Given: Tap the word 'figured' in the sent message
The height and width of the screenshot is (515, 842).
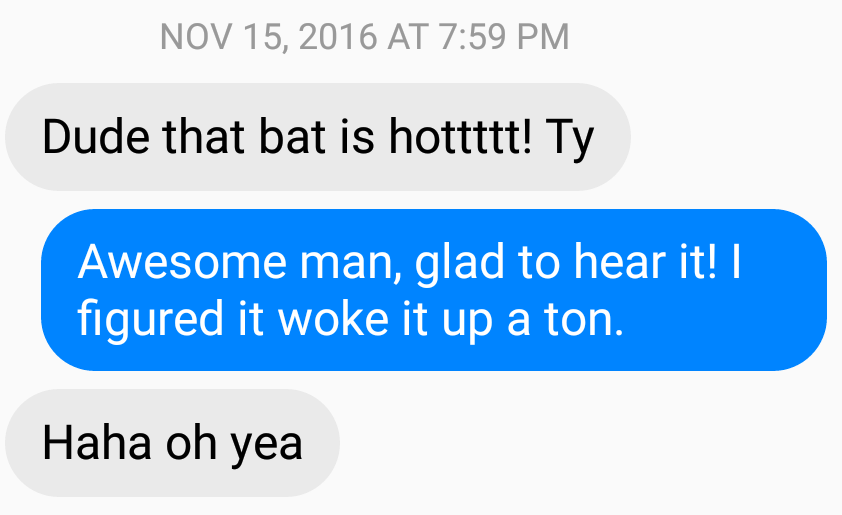Looking at the screenshot, I should click(150, 320).
